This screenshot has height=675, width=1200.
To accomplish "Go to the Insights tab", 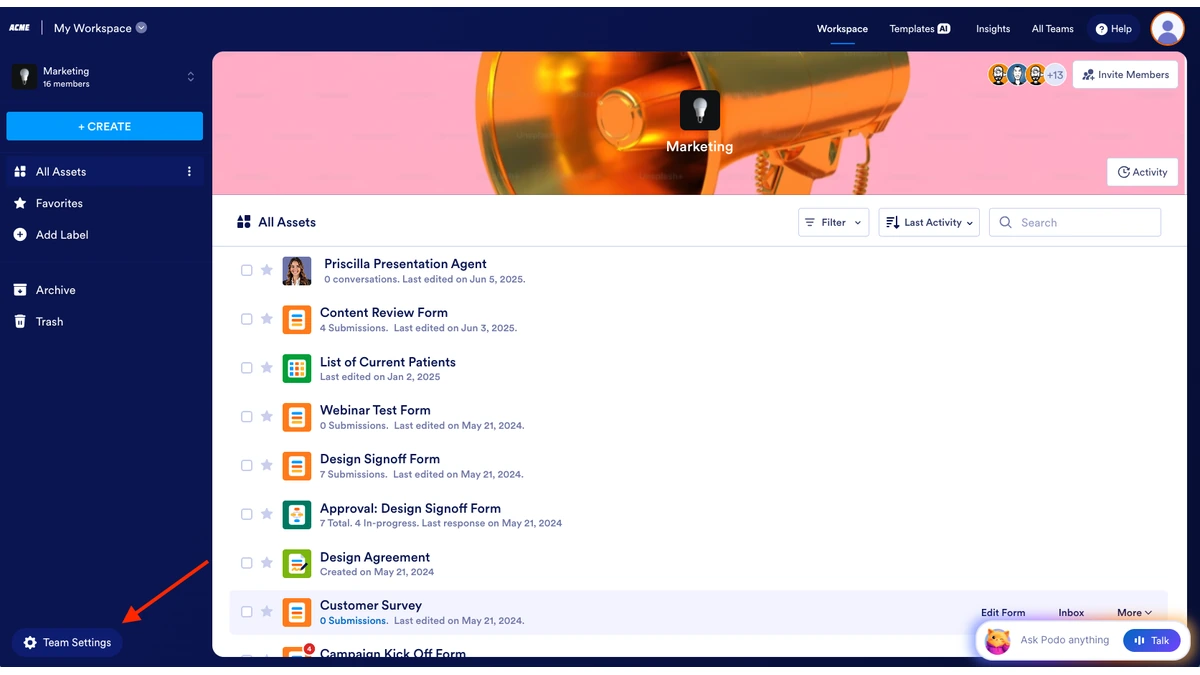I will 993,29.
